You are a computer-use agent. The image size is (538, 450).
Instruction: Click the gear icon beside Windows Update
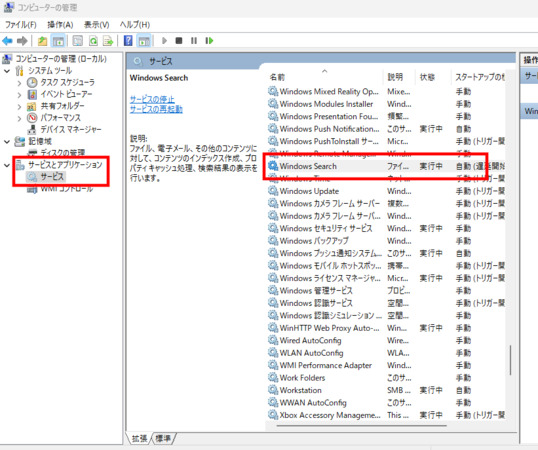click(x=273, y=191)
